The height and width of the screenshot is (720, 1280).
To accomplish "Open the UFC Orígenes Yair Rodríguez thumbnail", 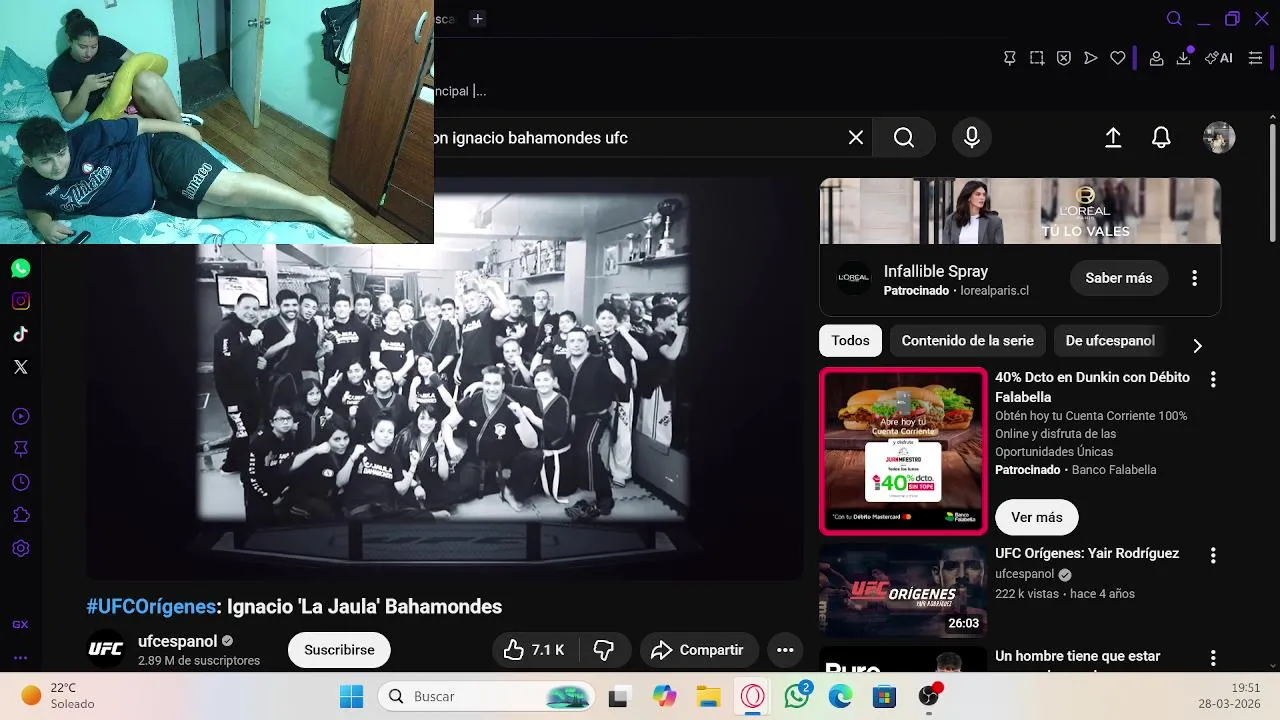I will pos(903,590).
